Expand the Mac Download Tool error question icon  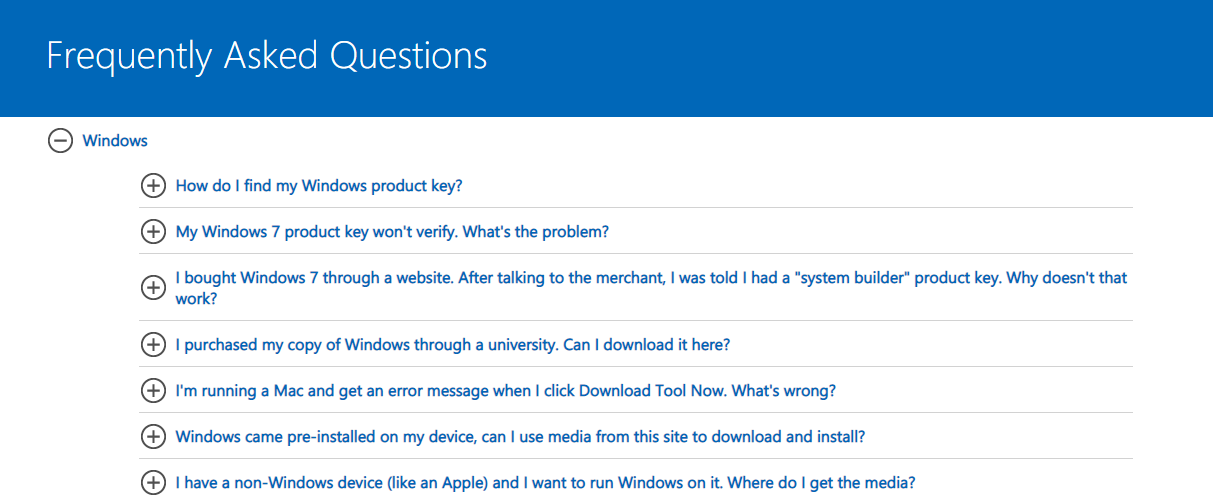[153, 391]
